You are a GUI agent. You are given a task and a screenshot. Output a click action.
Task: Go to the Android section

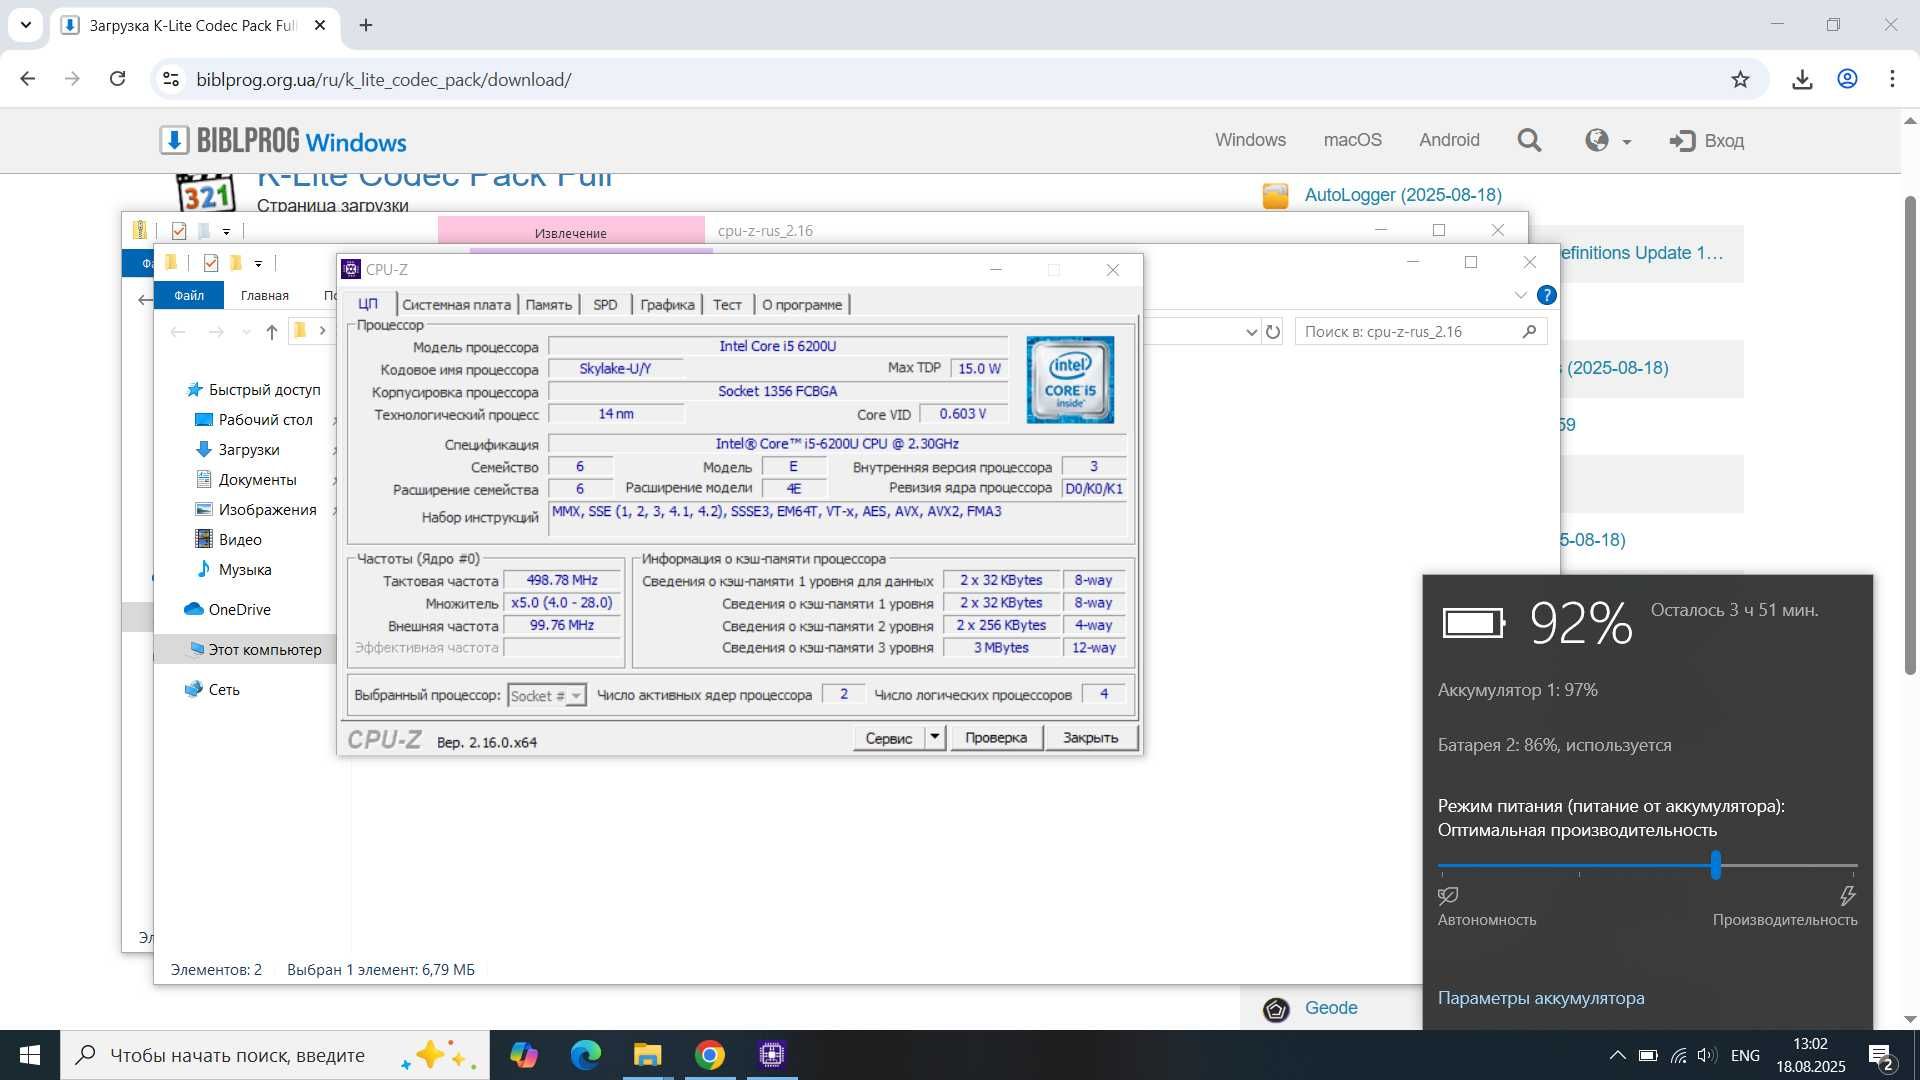point(1449,140)
